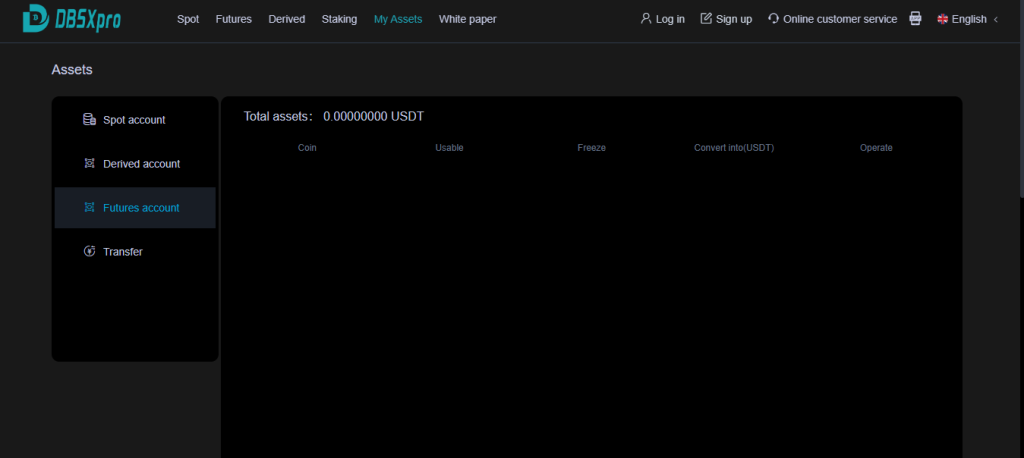
Task: Open the White paper link
Action: click(x=468, y=20)
